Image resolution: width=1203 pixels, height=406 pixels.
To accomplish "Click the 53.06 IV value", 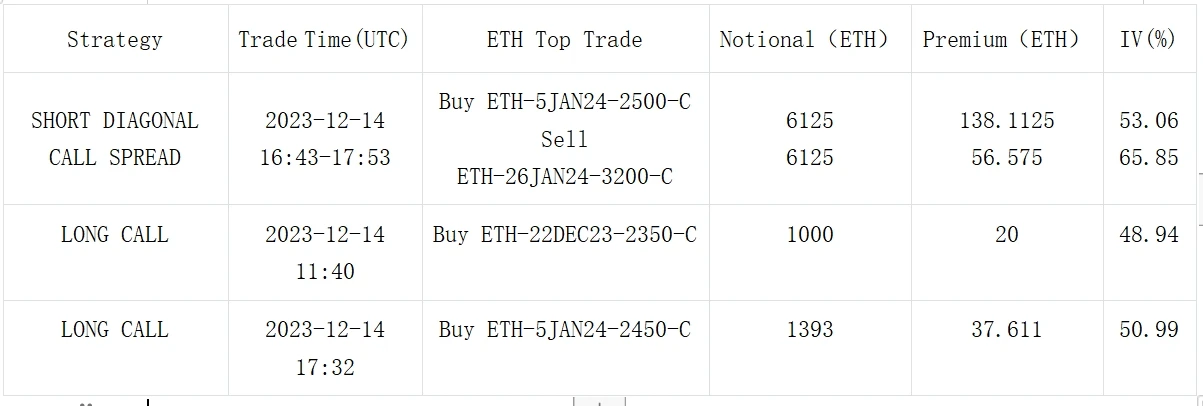I will click(x=1149, y=121).
